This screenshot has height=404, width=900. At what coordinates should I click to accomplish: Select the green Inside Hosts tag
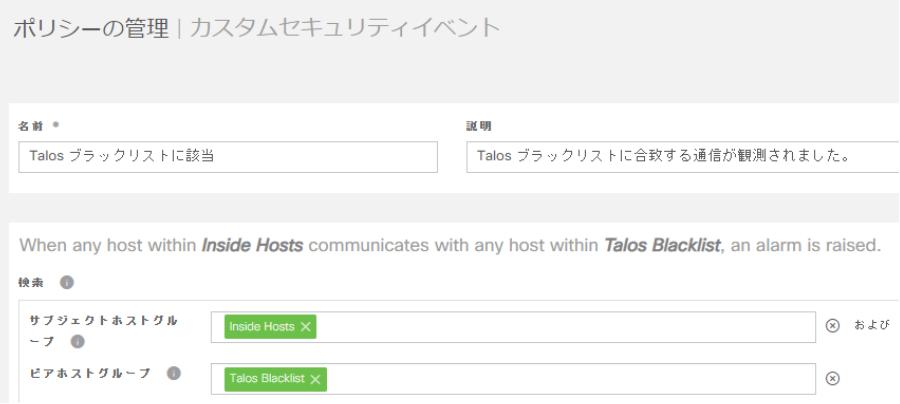261,327
